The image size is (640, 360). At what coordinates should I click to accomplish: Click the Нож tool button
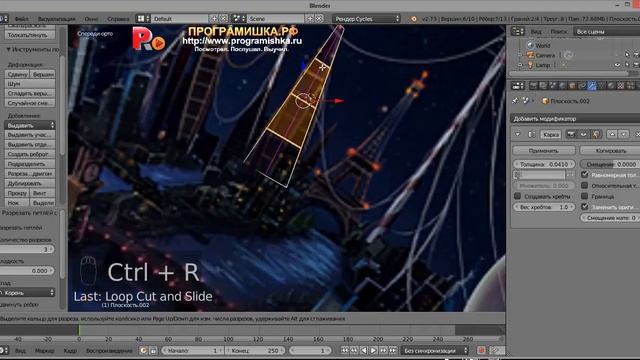[17, 202]
